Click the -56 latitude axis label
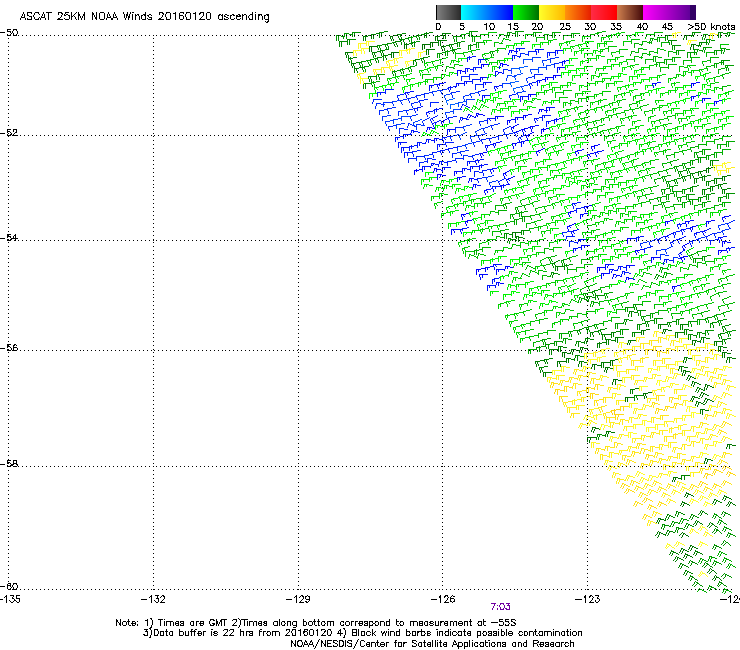Image resolution: width=740 pixels, height=650 pixels. 9,348
